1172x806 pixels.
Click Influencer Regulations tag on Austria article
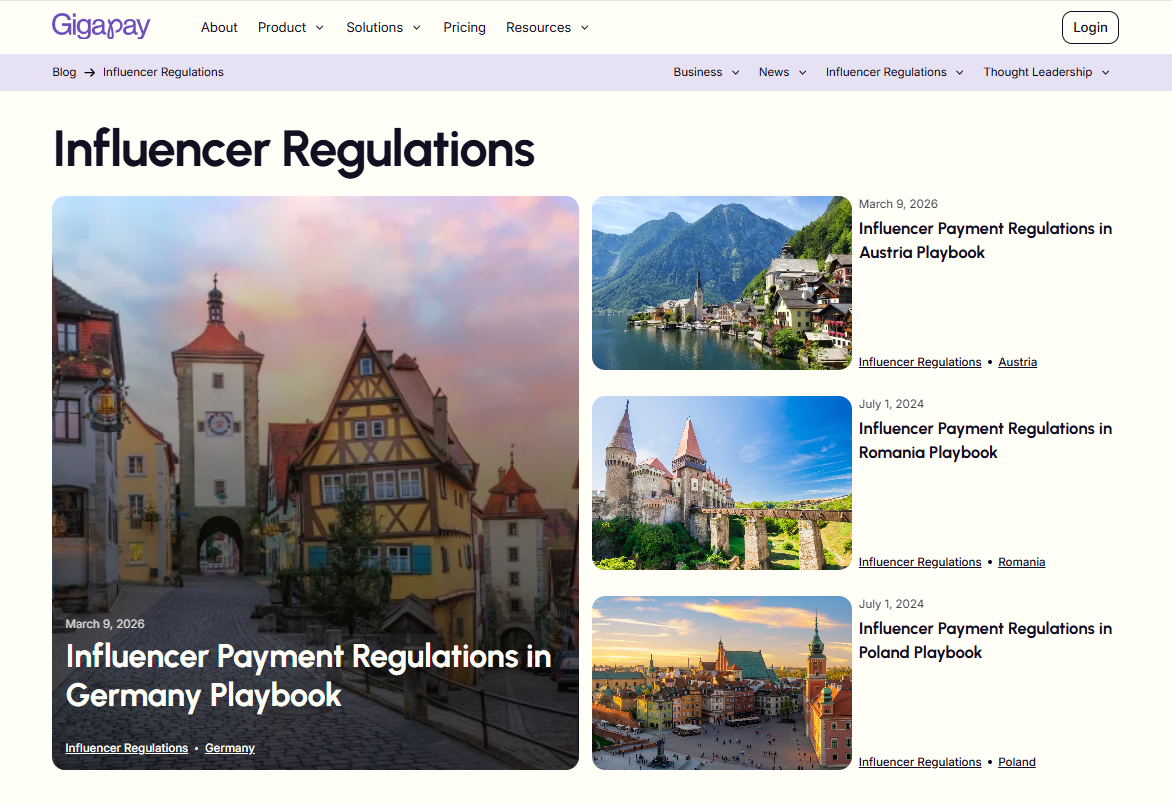[x=919, y=362]
